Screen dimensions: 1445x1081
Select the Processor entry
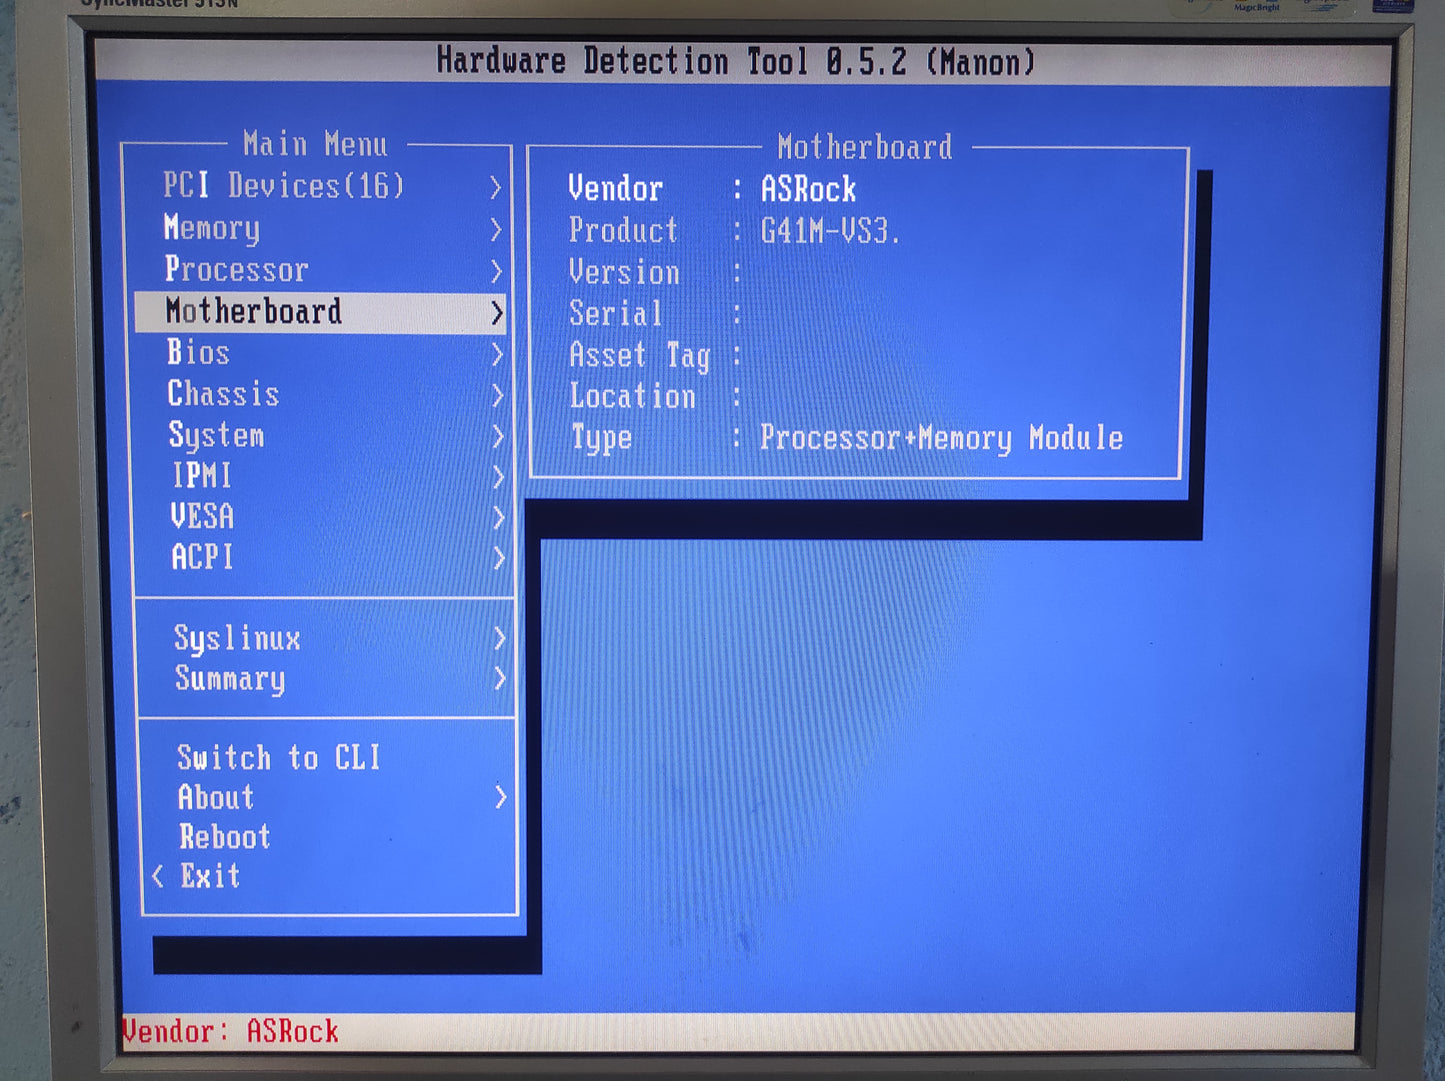pos(237,269)
